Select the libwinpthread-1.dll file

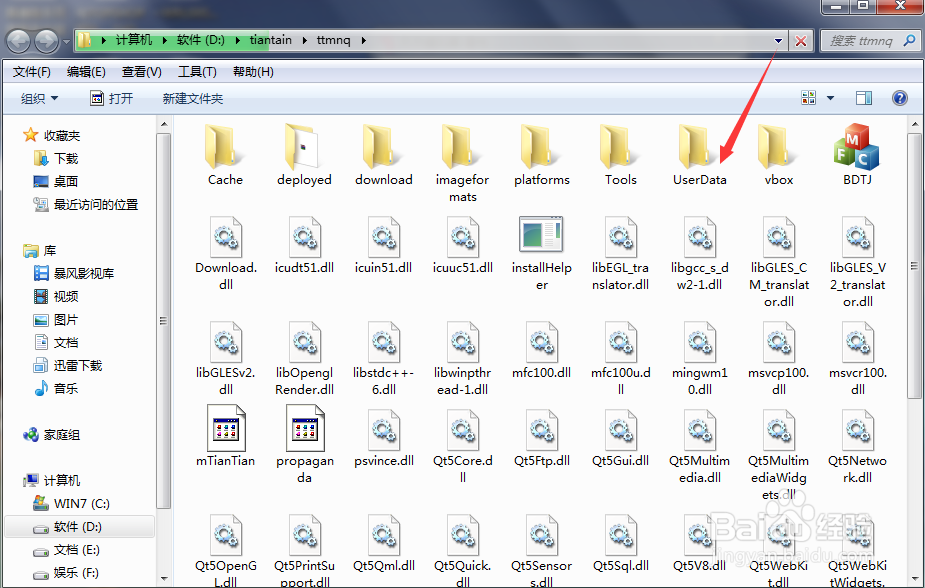click(x=462, y=359)
